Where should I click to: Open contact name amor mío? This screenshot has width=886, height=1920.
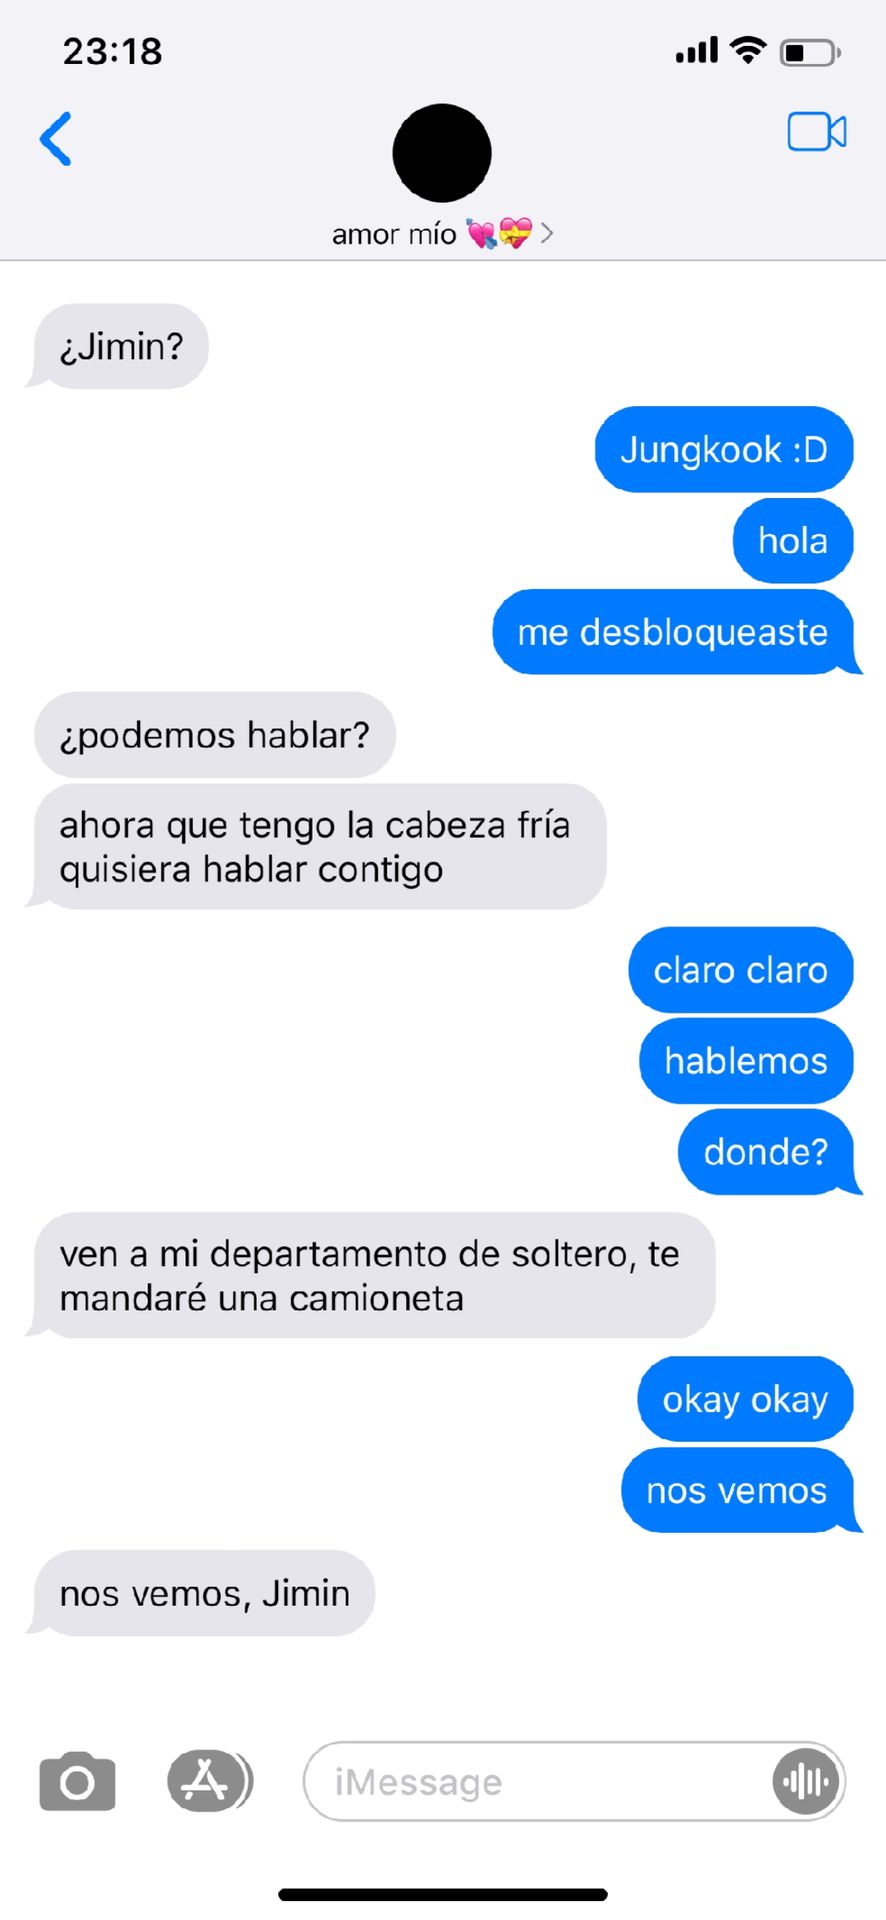point(394,234)
